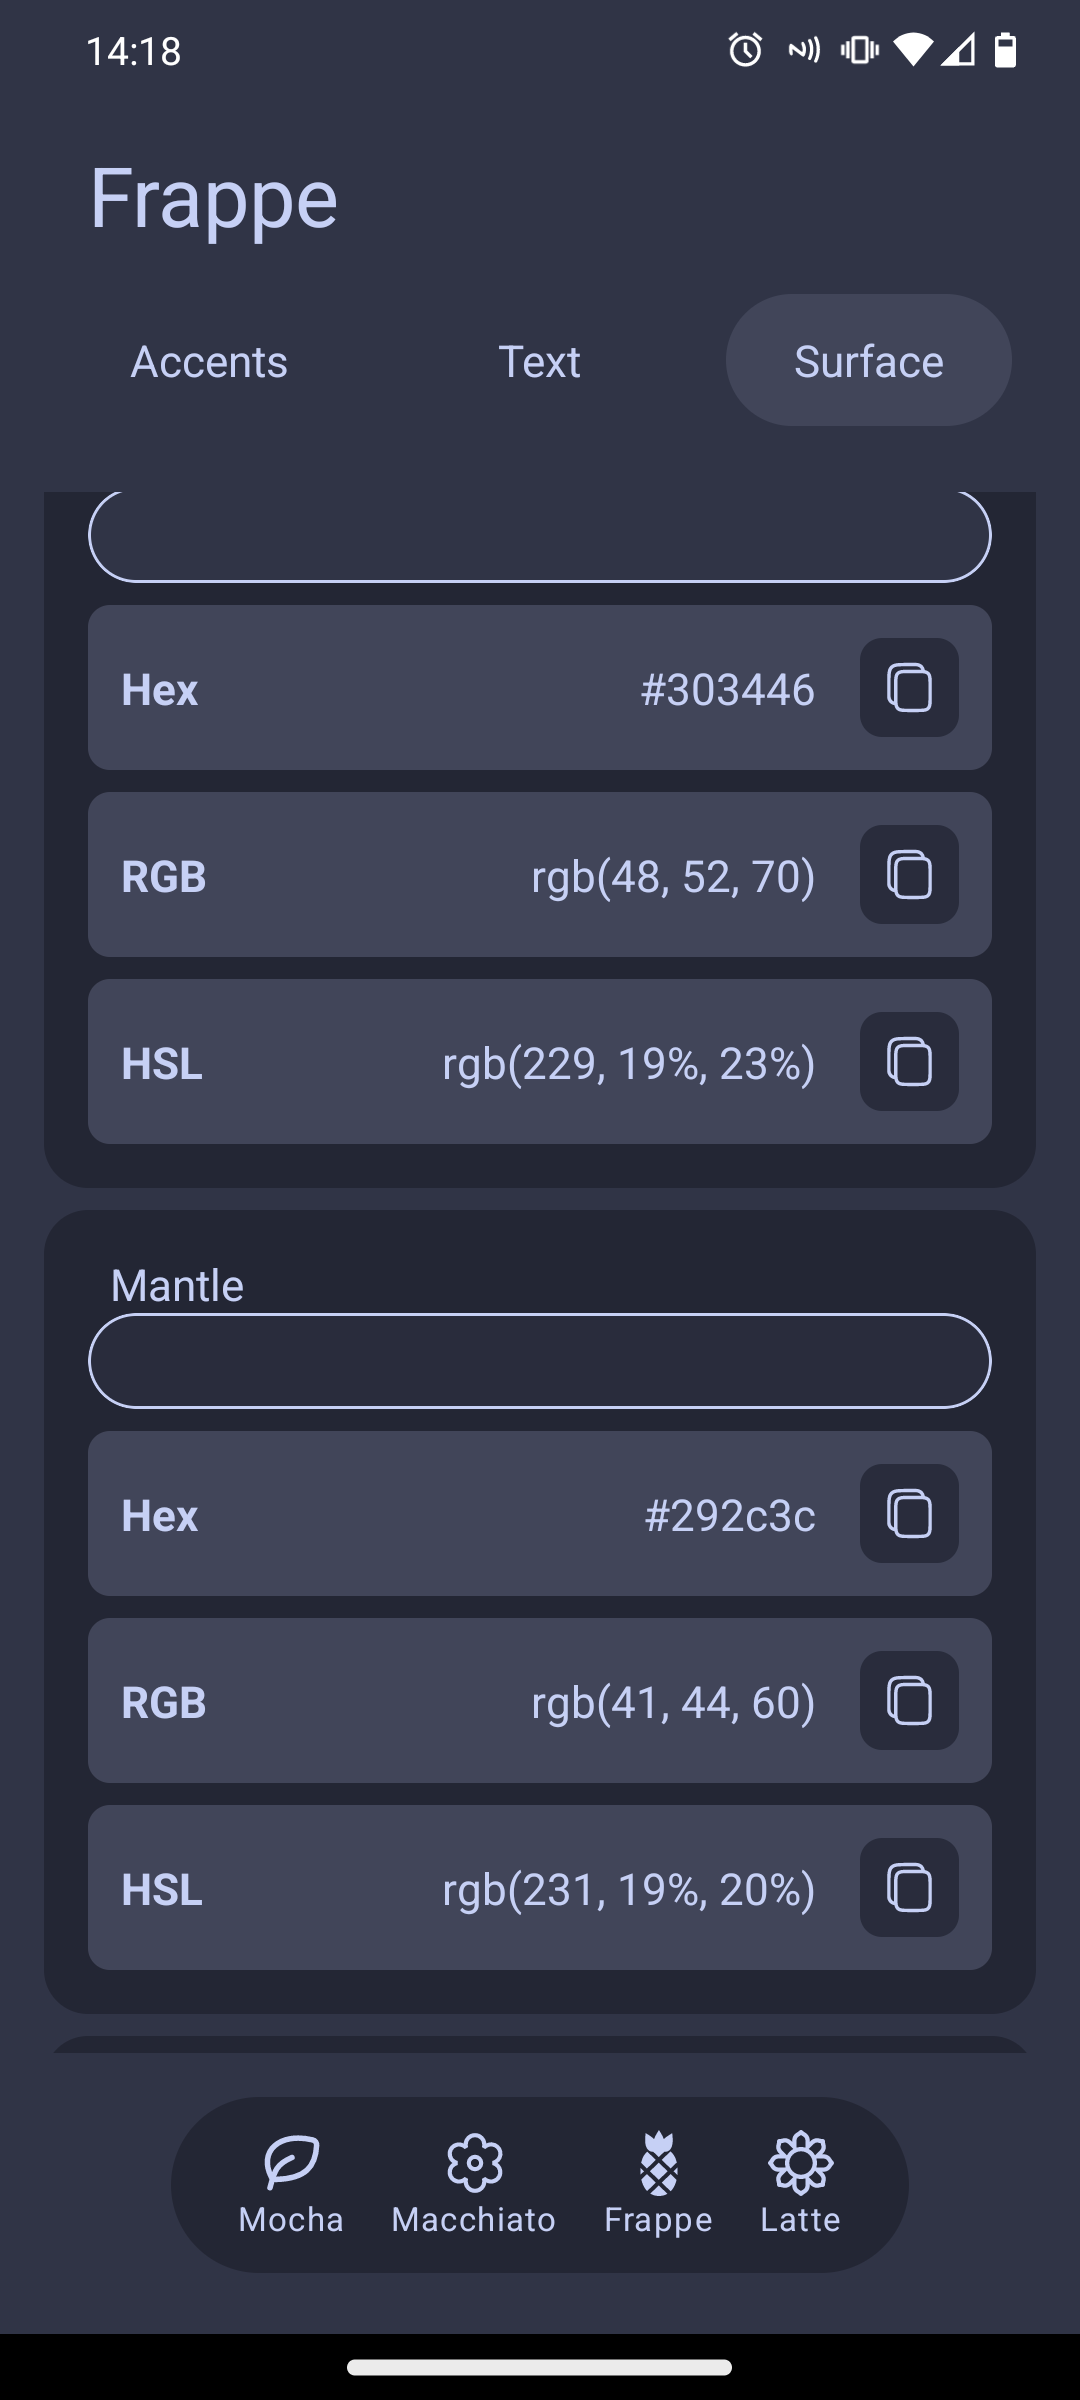Copy the RGB value rgb(48, 52, 70)
This screenshot has height=2400, width=1080.
(908, 874)
